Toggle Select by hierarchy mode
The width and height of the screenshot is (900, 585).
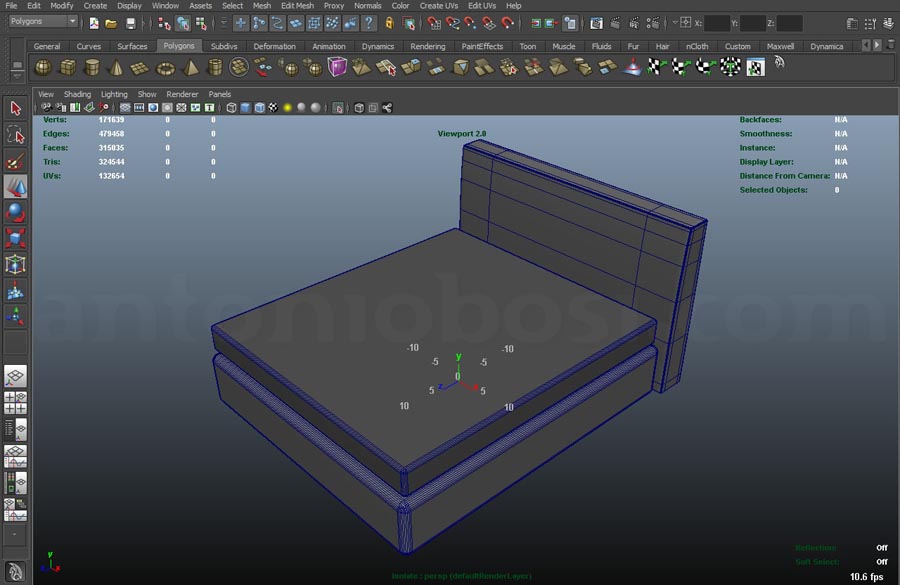click(164, 24)
